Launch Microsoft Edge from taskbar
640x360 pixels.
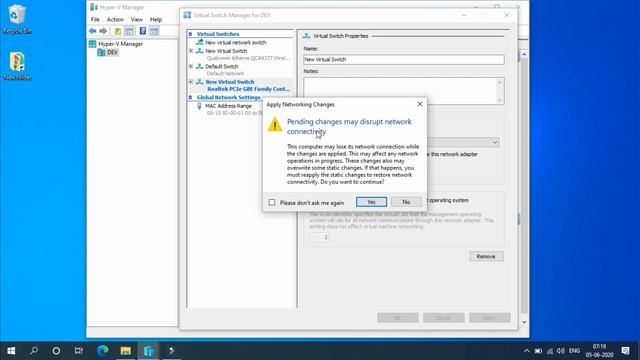(102, 351)
